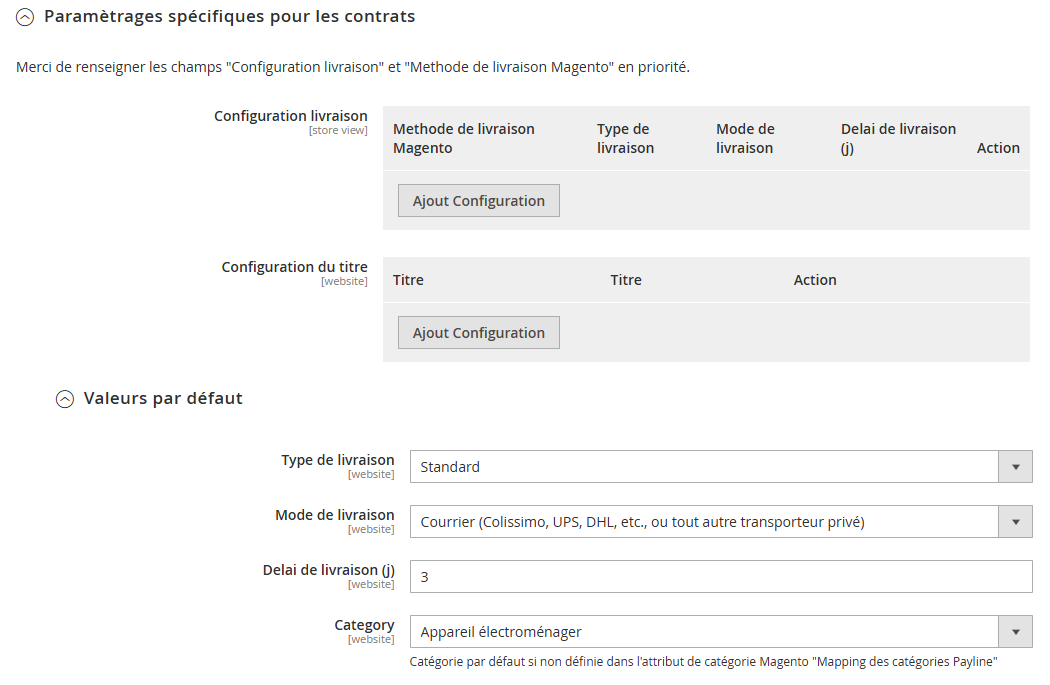Focus the Delai de livraison (j) input field
The width and height of the screenshot is (1050, 685).
point(720,577)
